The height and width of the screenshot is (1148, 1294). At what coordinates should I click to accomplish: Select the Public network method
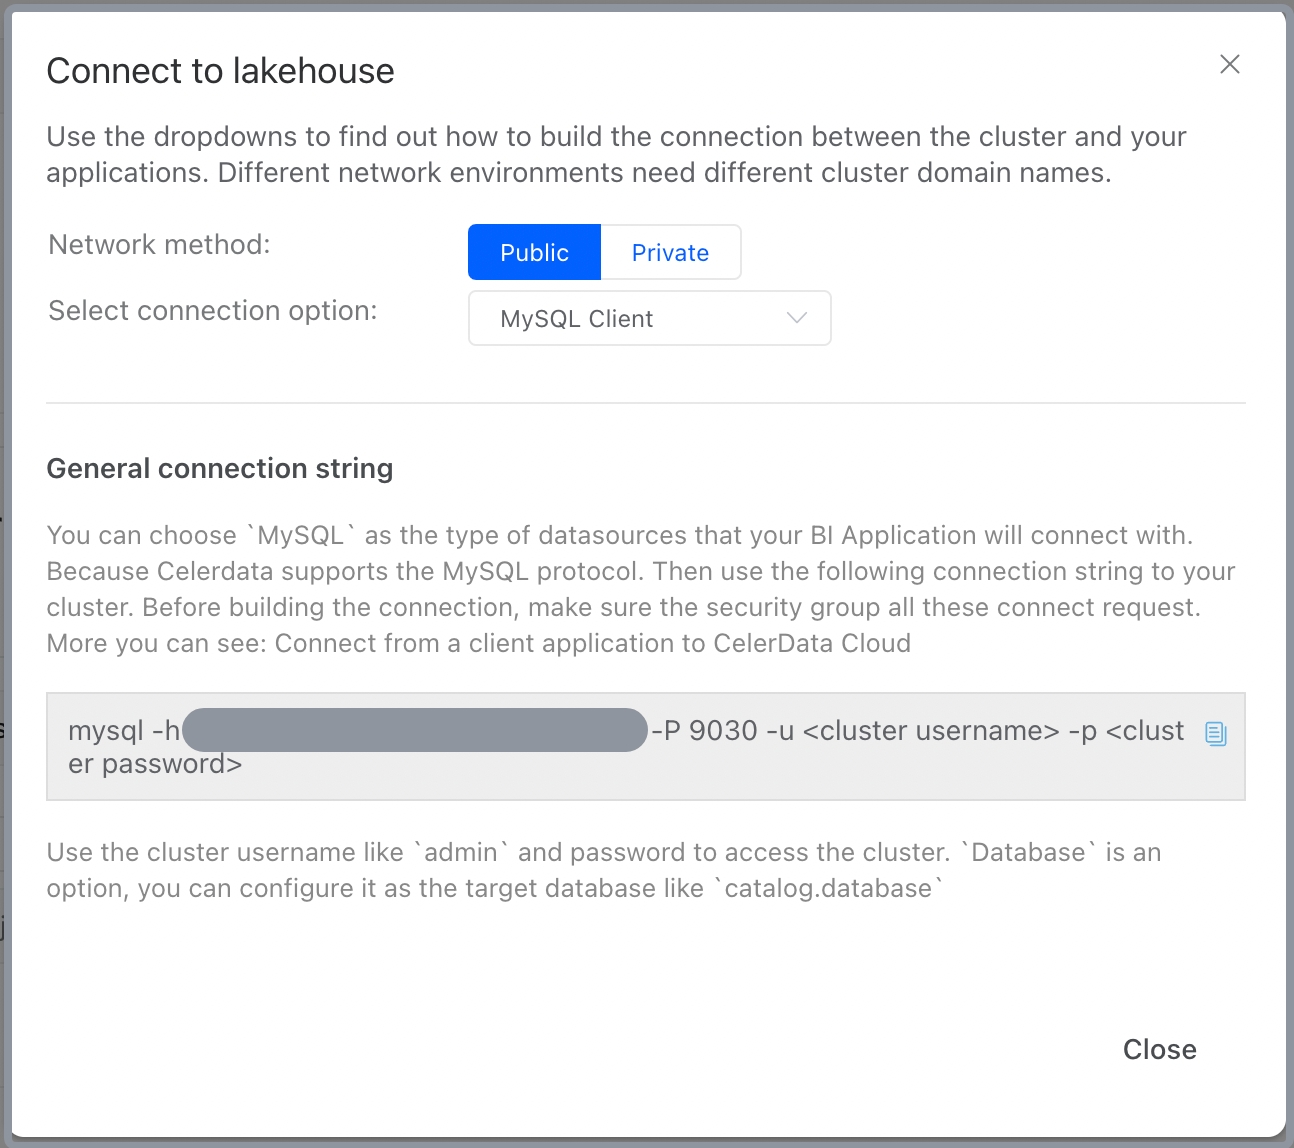click(x=534, y=253)
